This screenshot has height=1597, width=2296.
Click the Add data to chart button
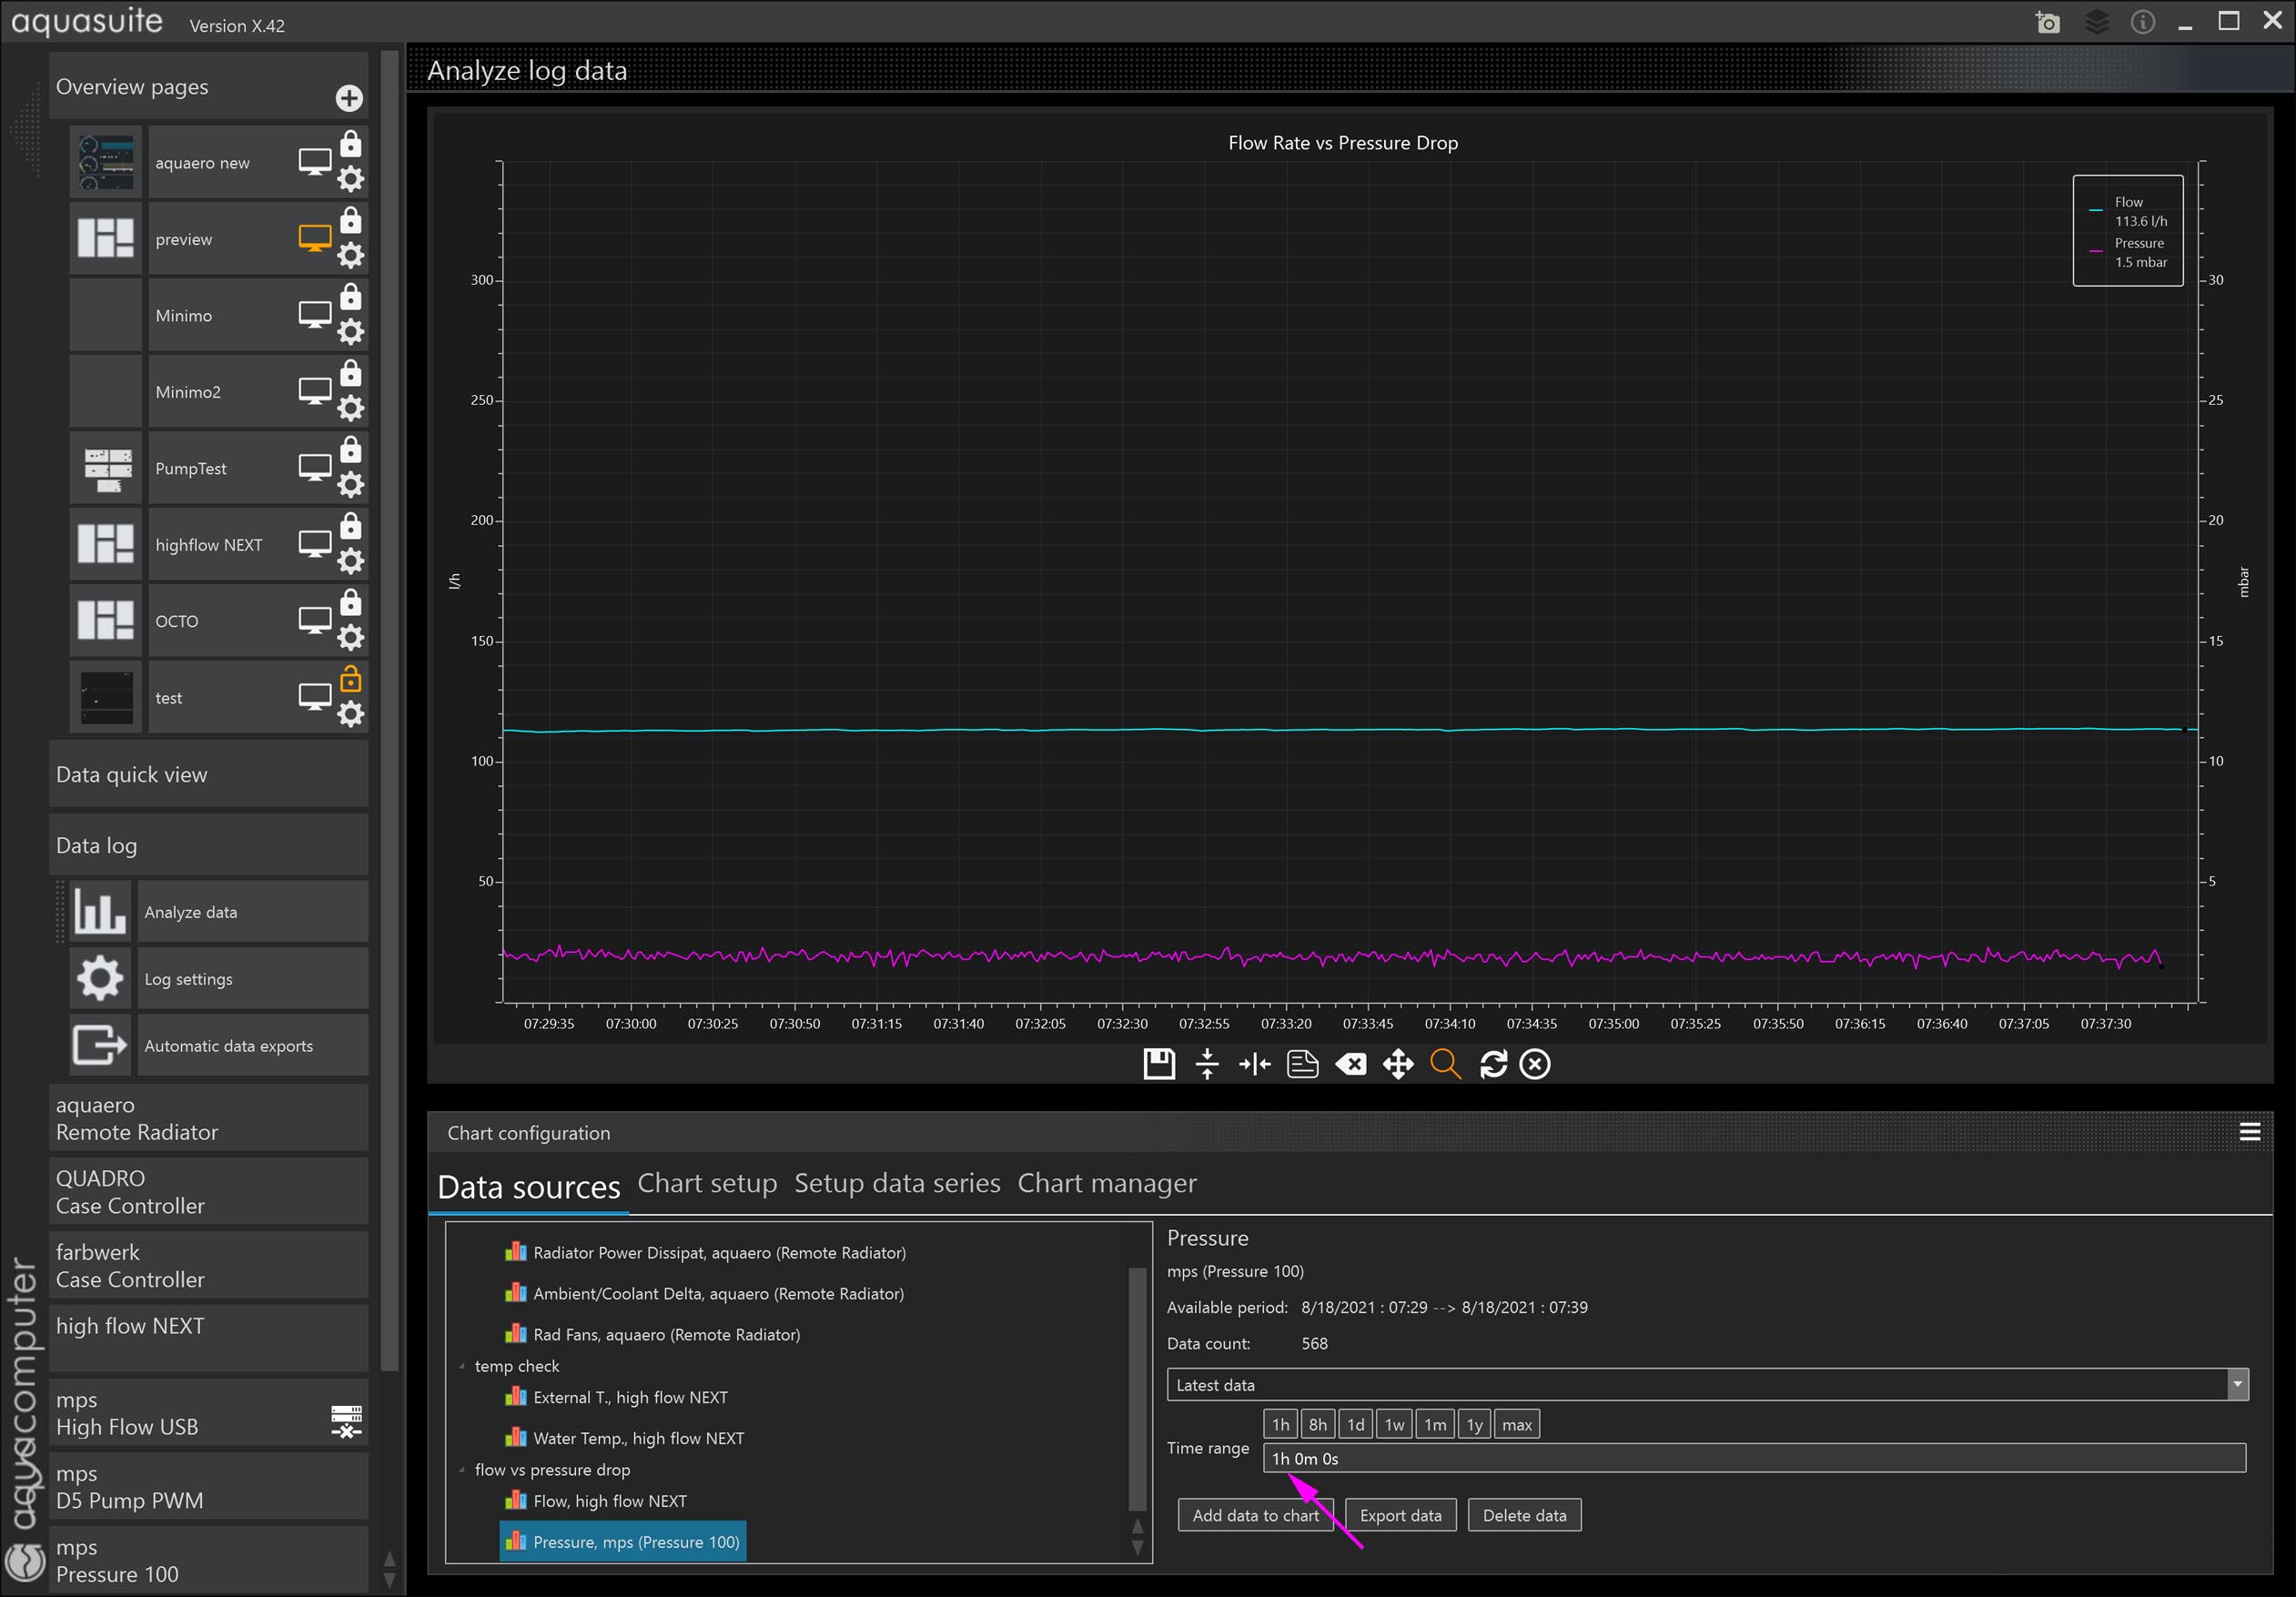(x=1254, y=1515)
